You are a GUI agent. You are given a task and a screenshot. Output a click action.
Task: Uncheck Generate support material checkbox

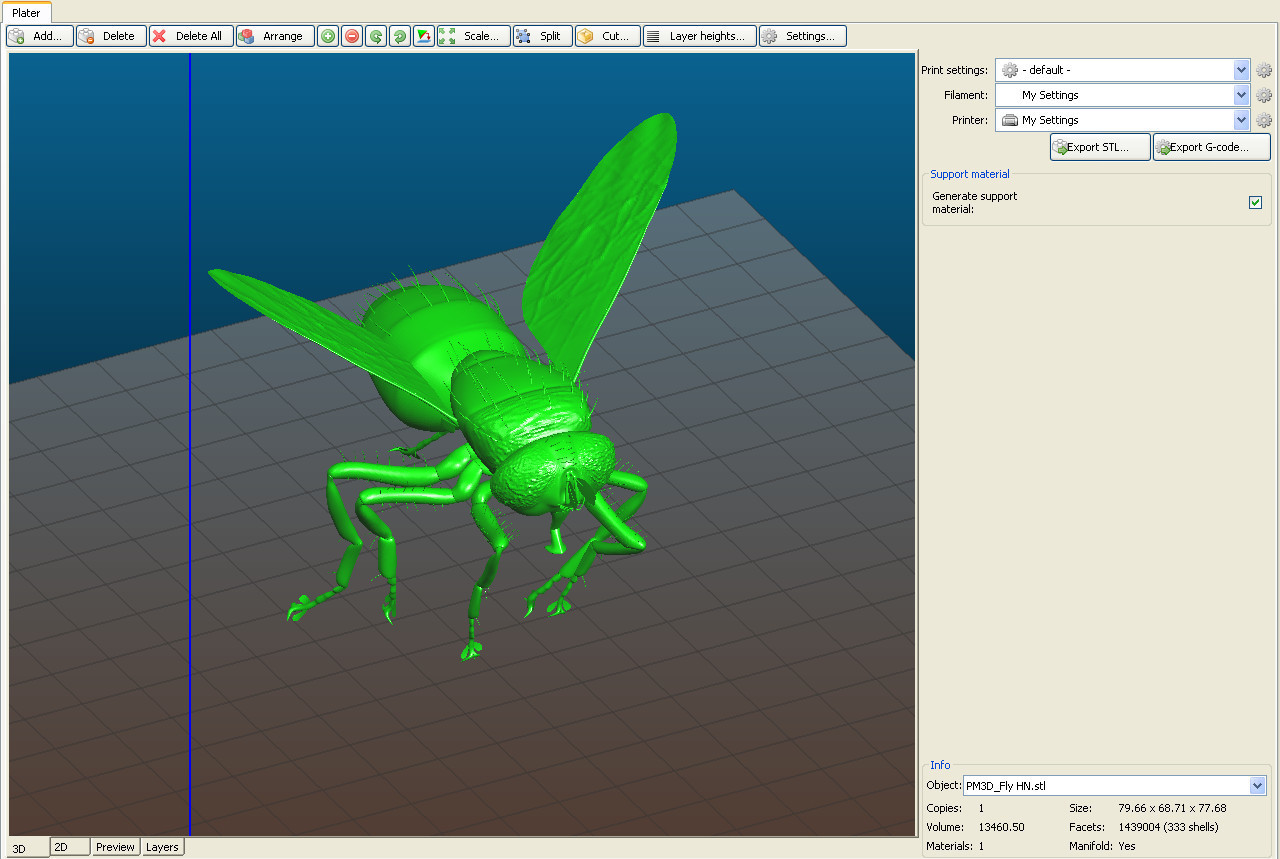(1255, 203)
